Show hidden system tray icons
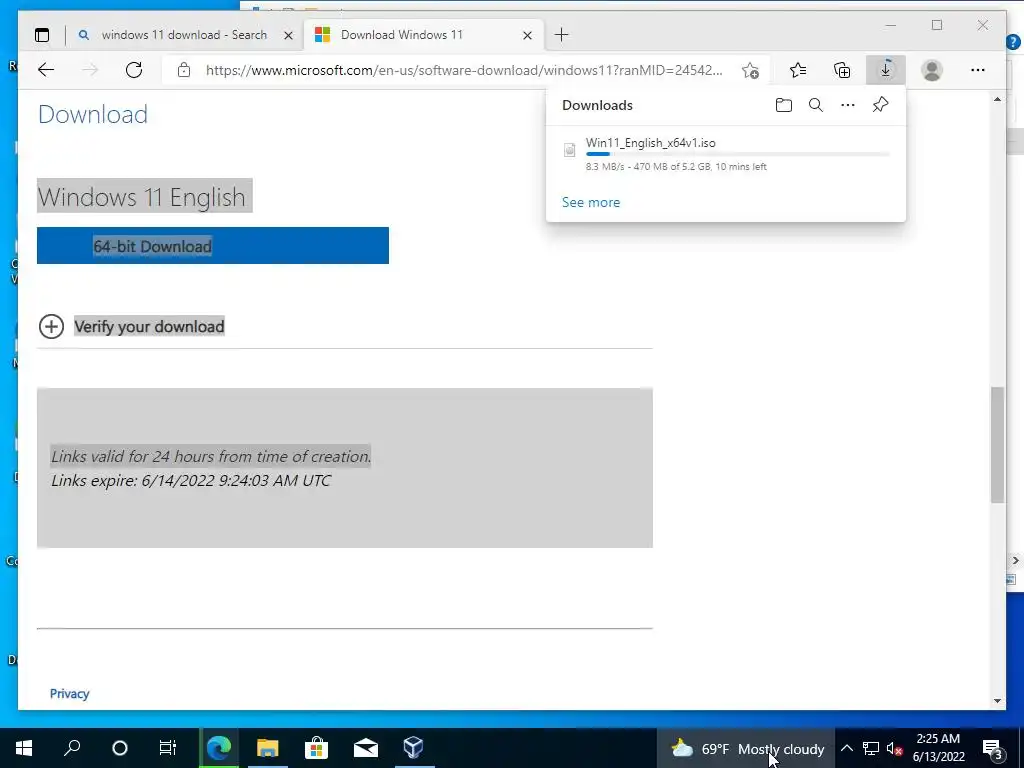1024x768 pixels. click(846, 748)
